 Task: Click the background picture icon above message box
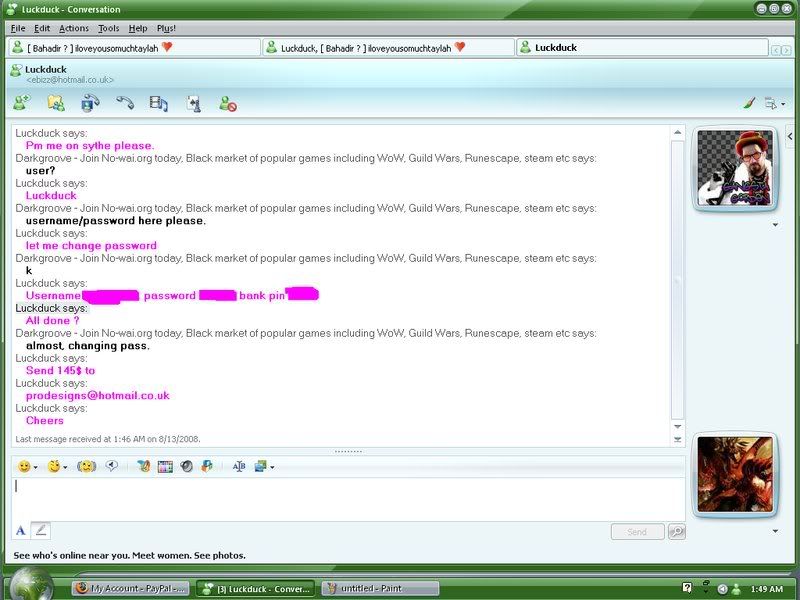[260, 466]
